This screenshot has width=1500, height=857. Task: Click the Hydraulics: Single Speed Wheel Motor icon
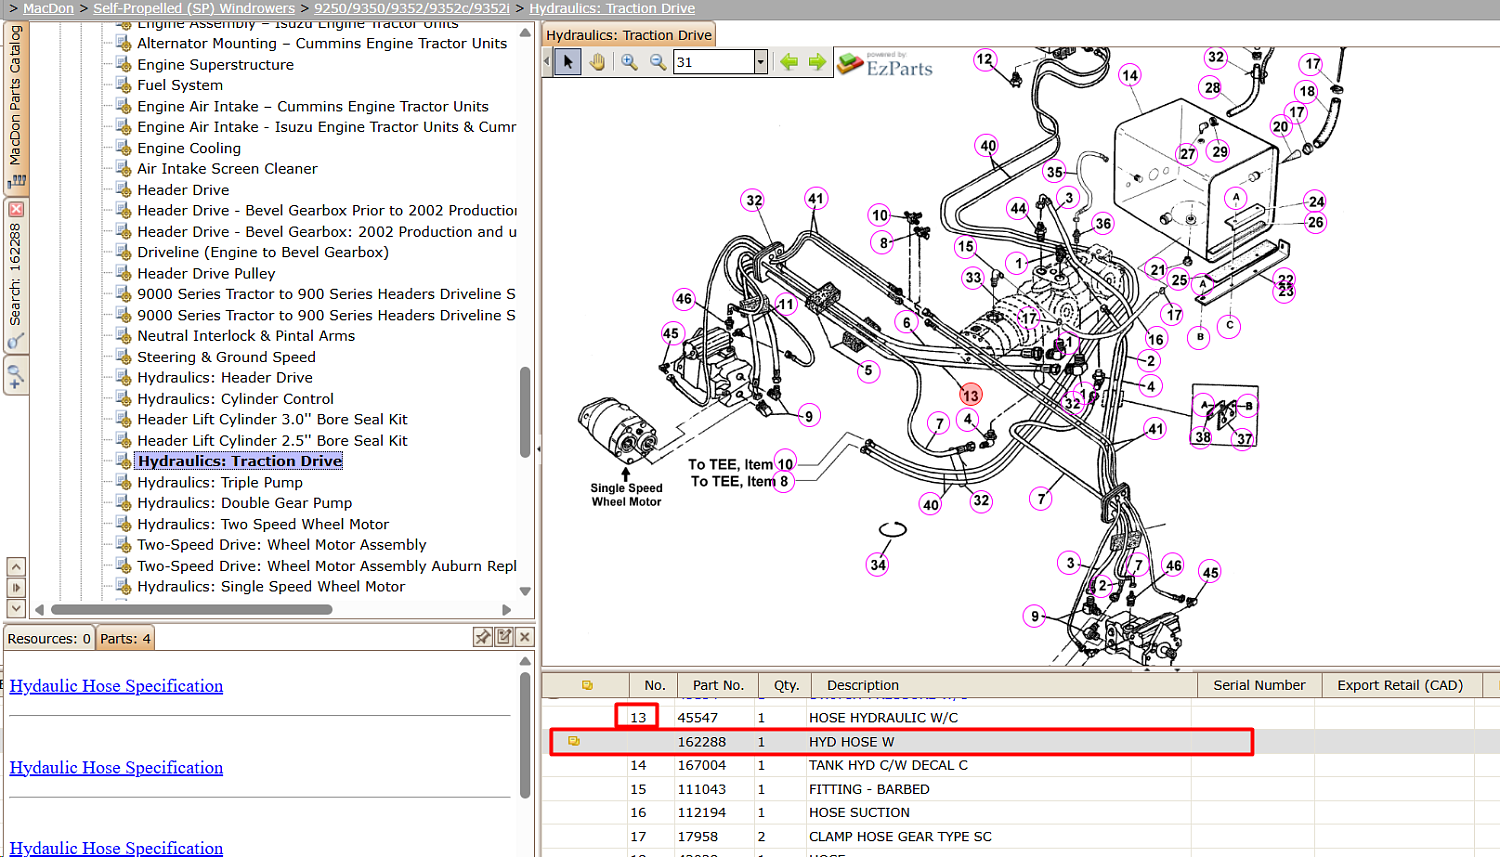[x=124, y=587]
